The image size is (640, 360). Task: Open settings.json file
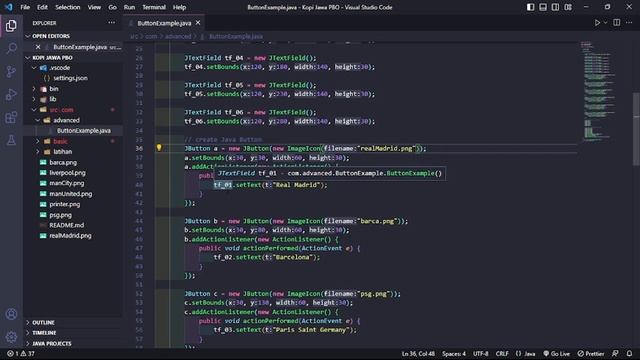click(70, 78)
